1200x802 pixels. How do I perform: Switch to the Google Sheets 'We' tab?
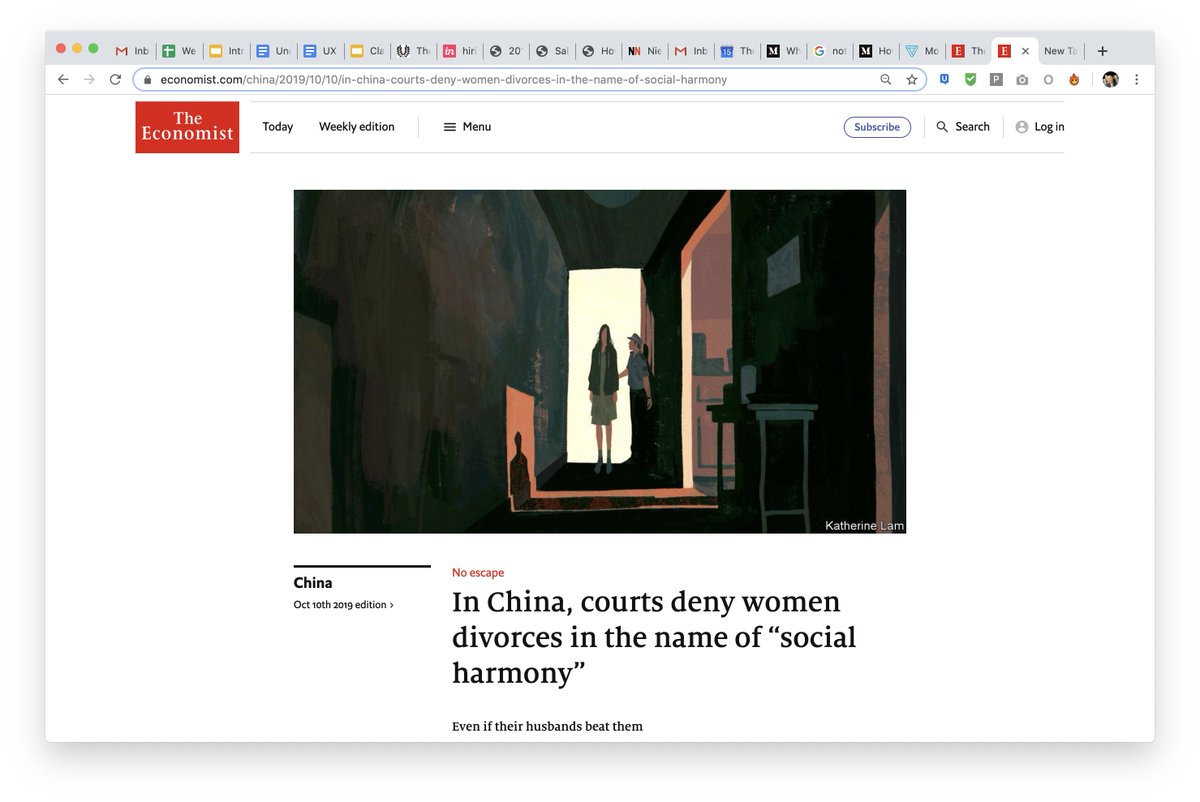180,51
